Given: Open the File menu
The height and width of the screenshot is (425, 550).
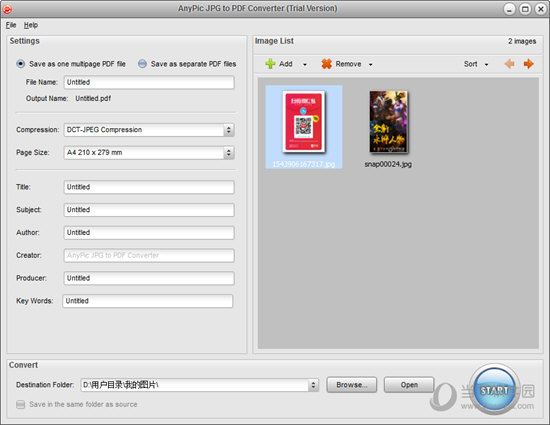Looking at the screenshot, I should point(11,25).
